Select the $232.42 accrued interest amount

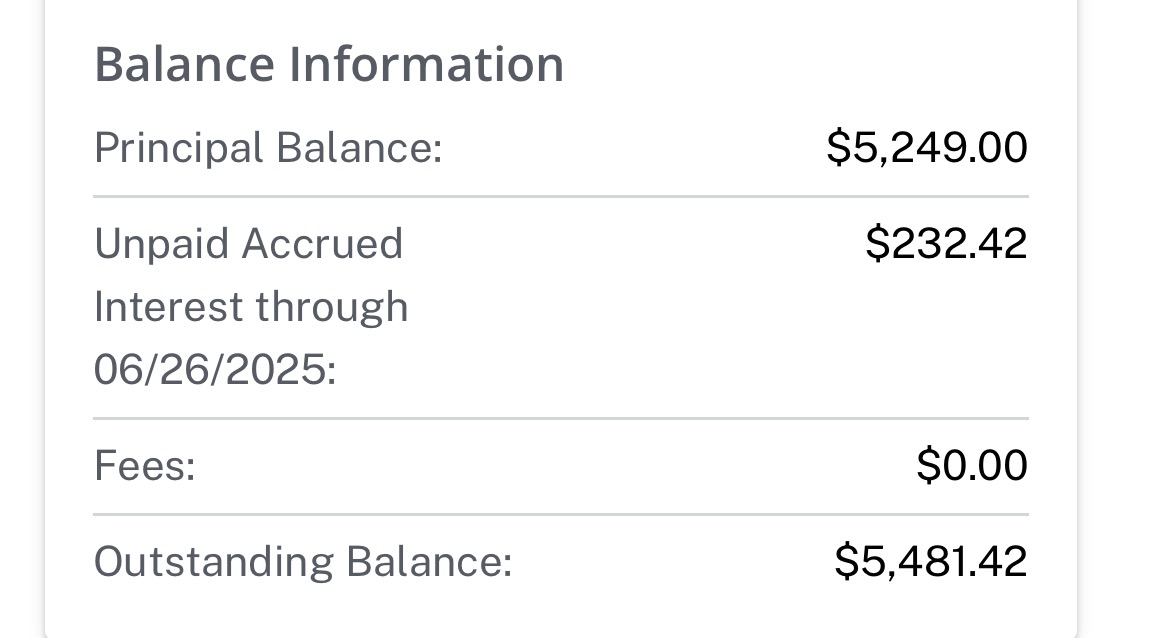[946, 244]
